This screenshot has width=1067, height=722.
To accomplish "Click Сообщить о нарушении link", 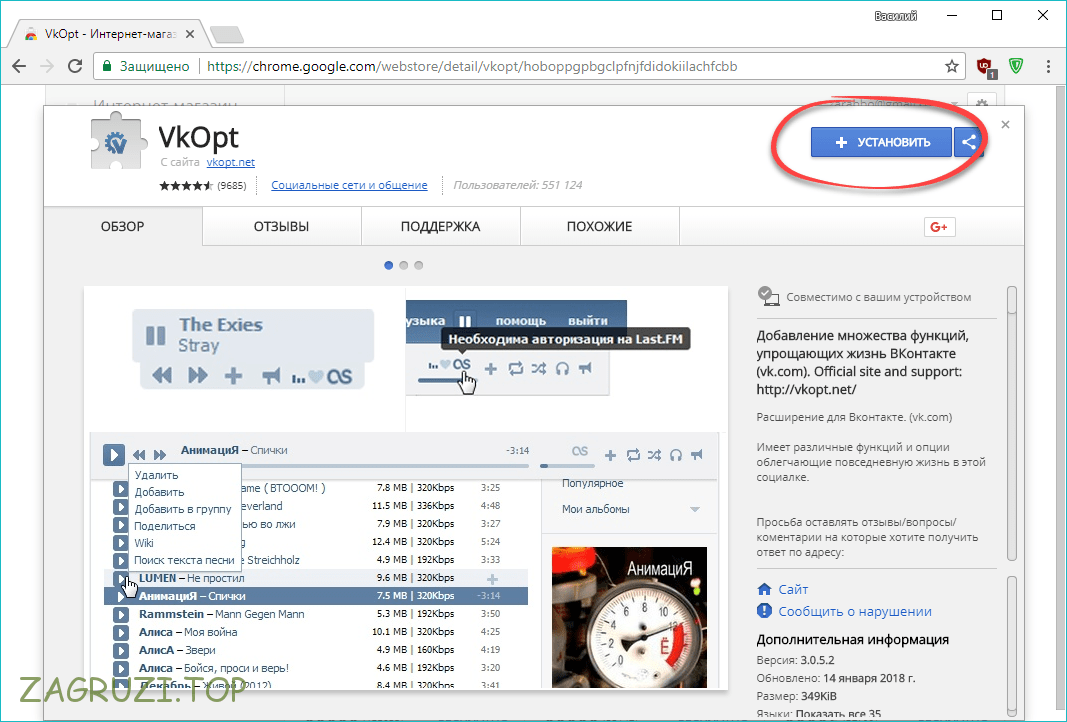I will point(855,612).
